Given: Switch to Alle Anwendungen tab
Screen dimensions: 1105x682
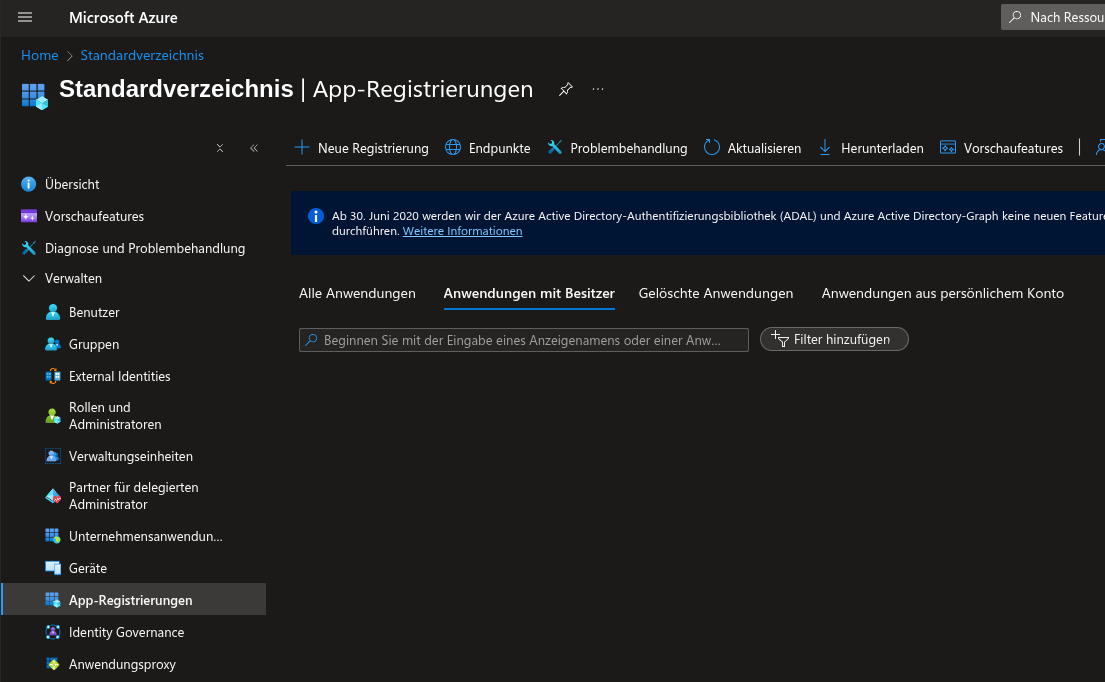Looking at the screenshot, I should coord(357,293).
